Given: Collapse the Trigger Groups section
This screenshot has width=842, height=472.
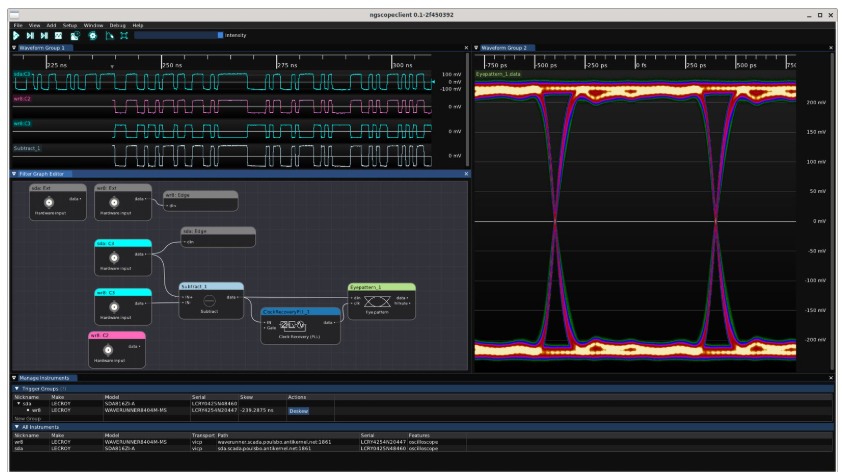Looking at the screenshot, I should [15, 388].
